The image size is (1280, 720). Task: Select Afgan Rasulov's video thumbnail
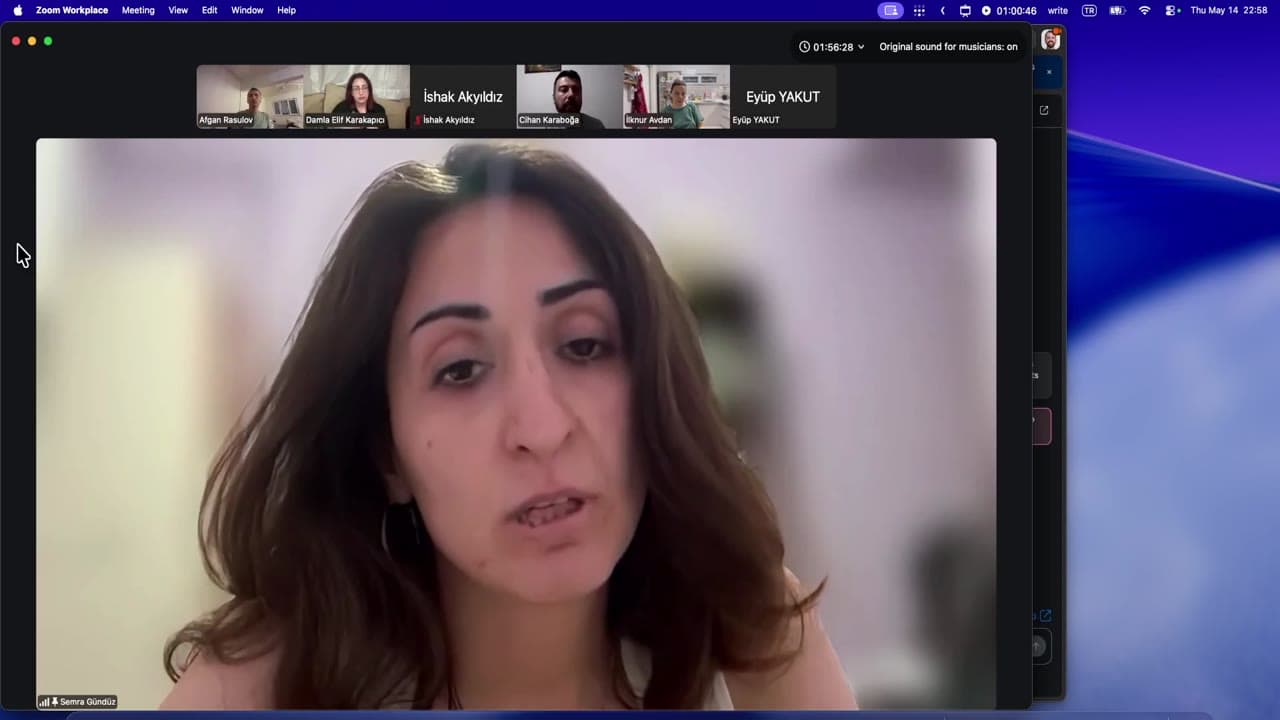(250, 97)
